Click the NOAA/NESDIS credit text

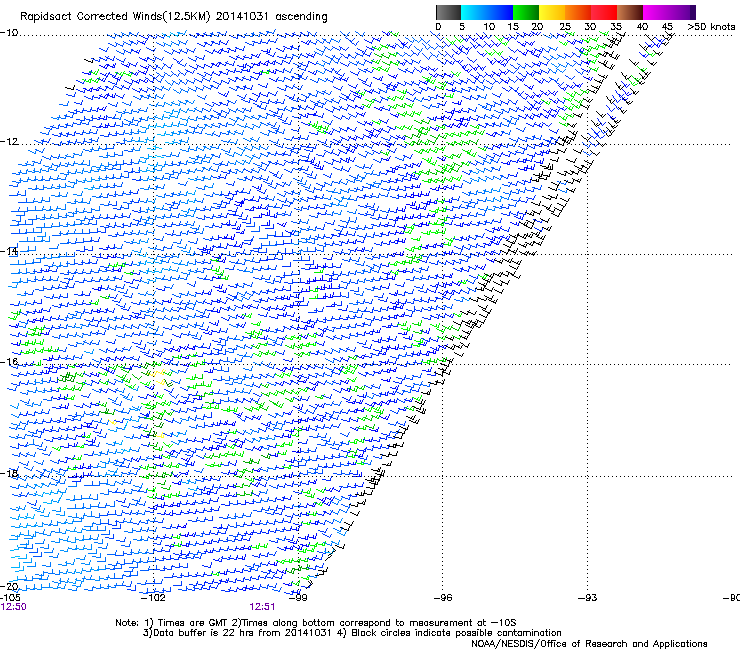589,644
